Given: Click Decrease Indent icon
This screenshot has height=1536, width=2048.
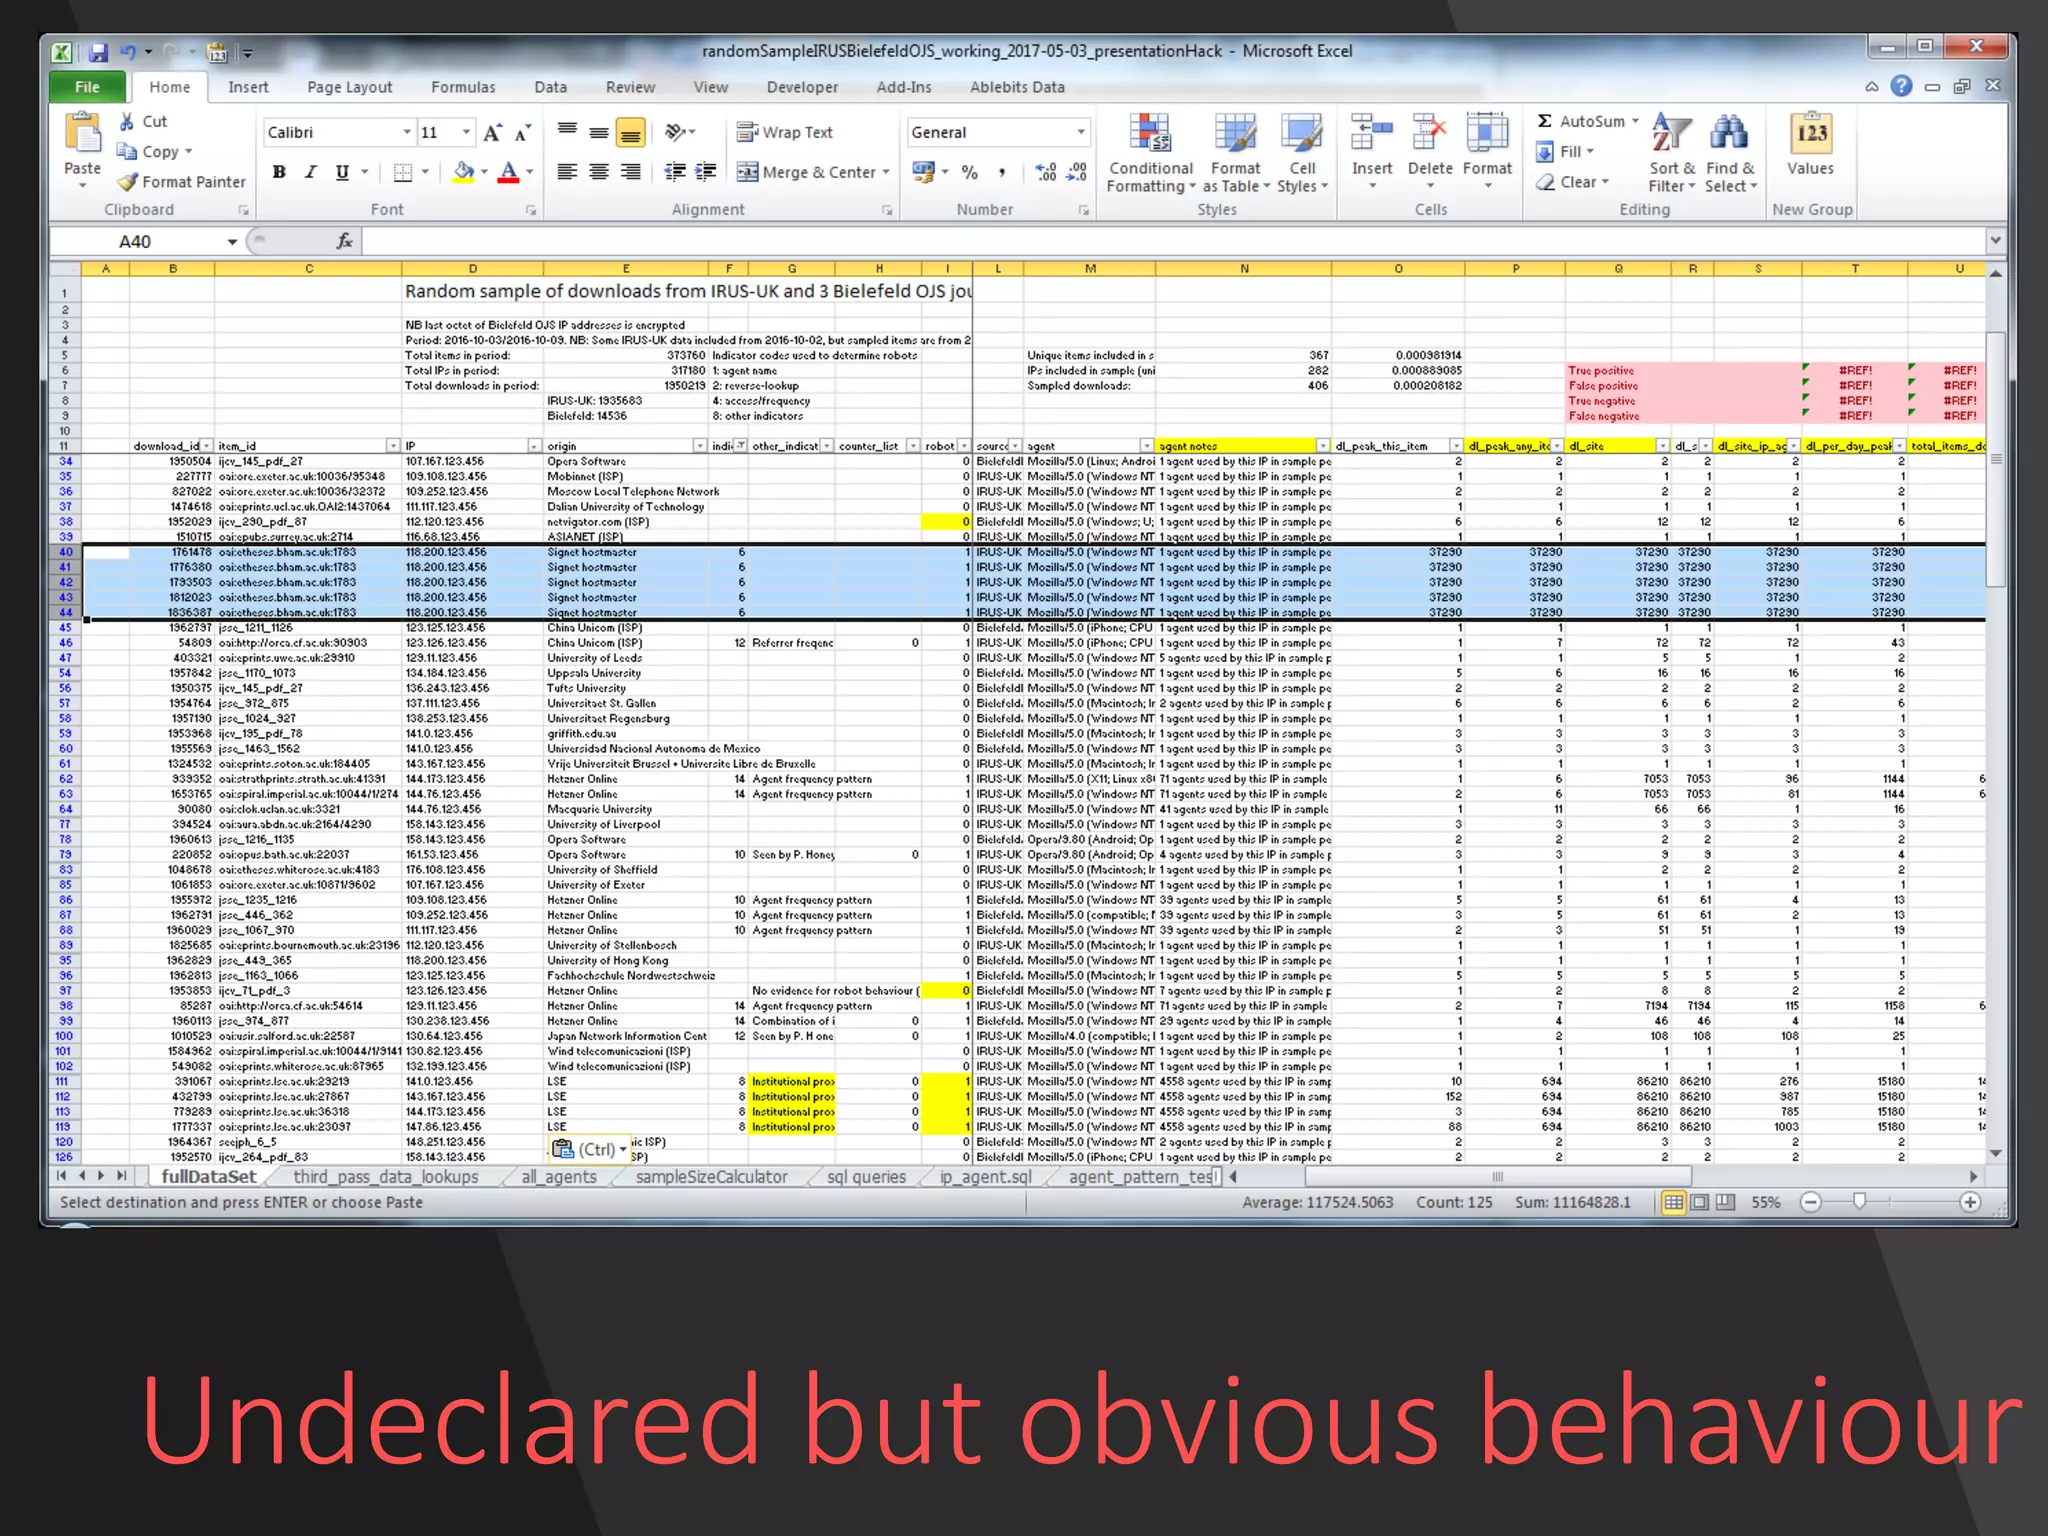Looking at the screenshot, I should [675, 172].
